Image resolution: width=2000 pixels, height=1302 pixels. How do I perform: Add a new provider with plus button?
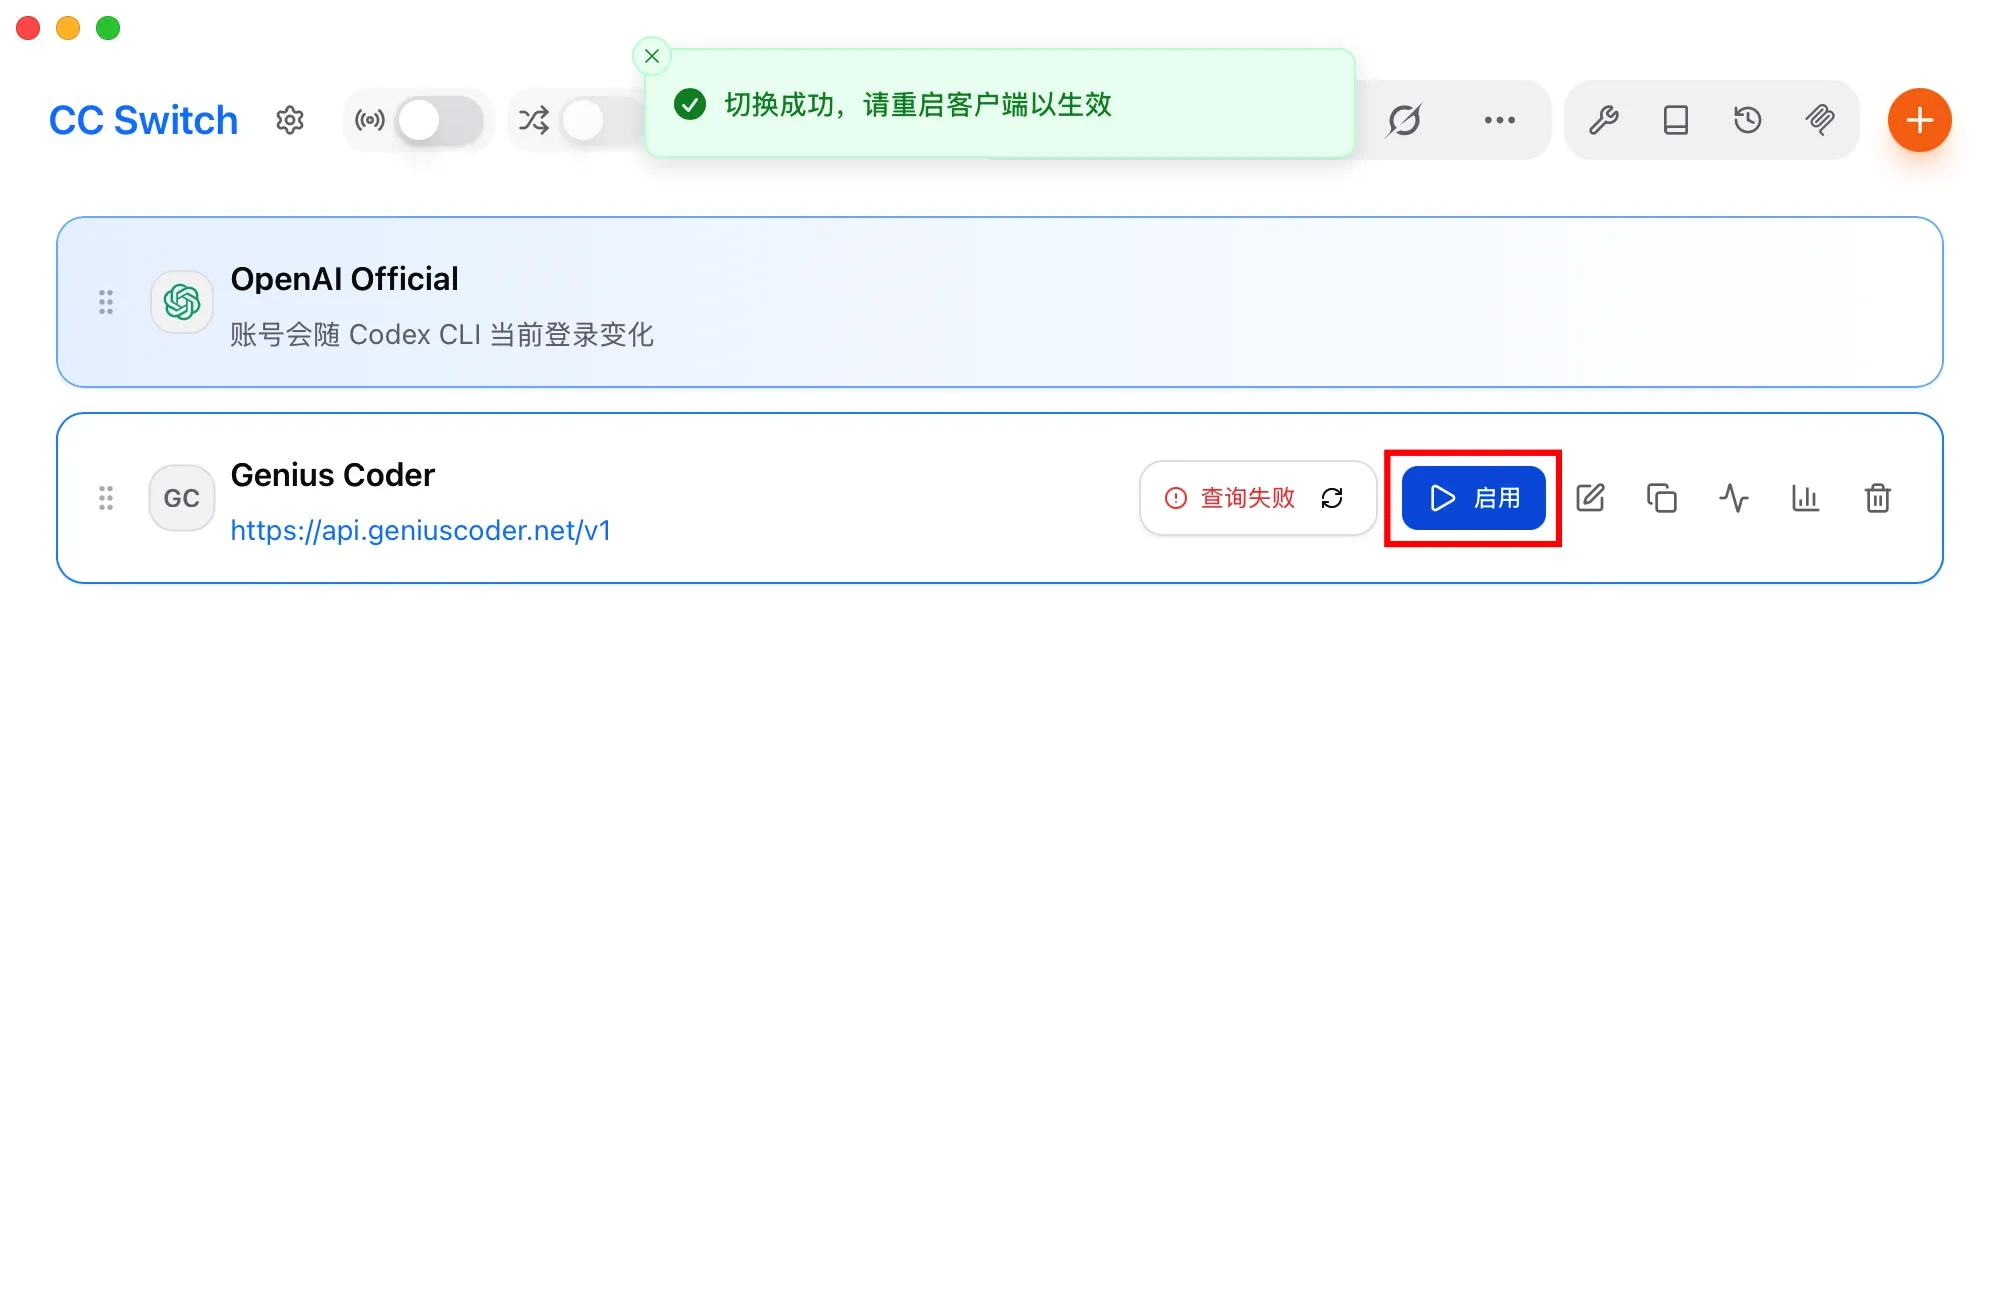pos(1919,120)
